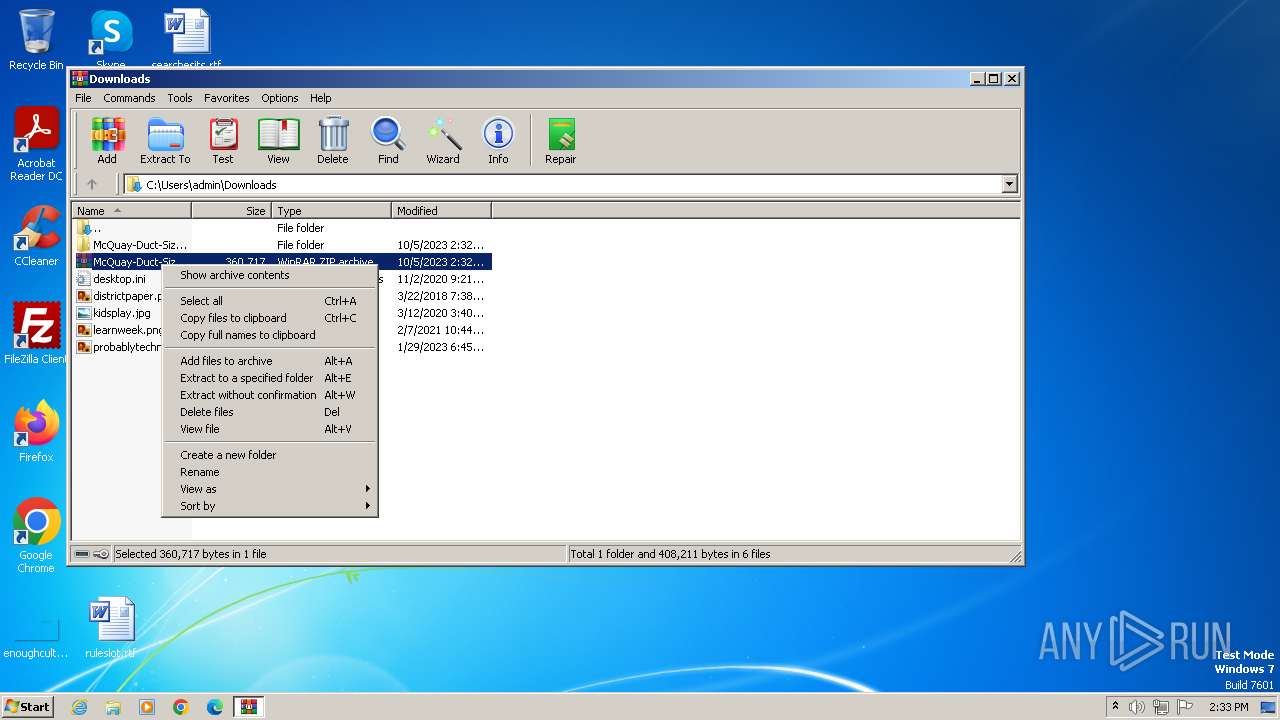
Task: Open Firefox desktop shortcut
Action: click(x=36, y=432)
